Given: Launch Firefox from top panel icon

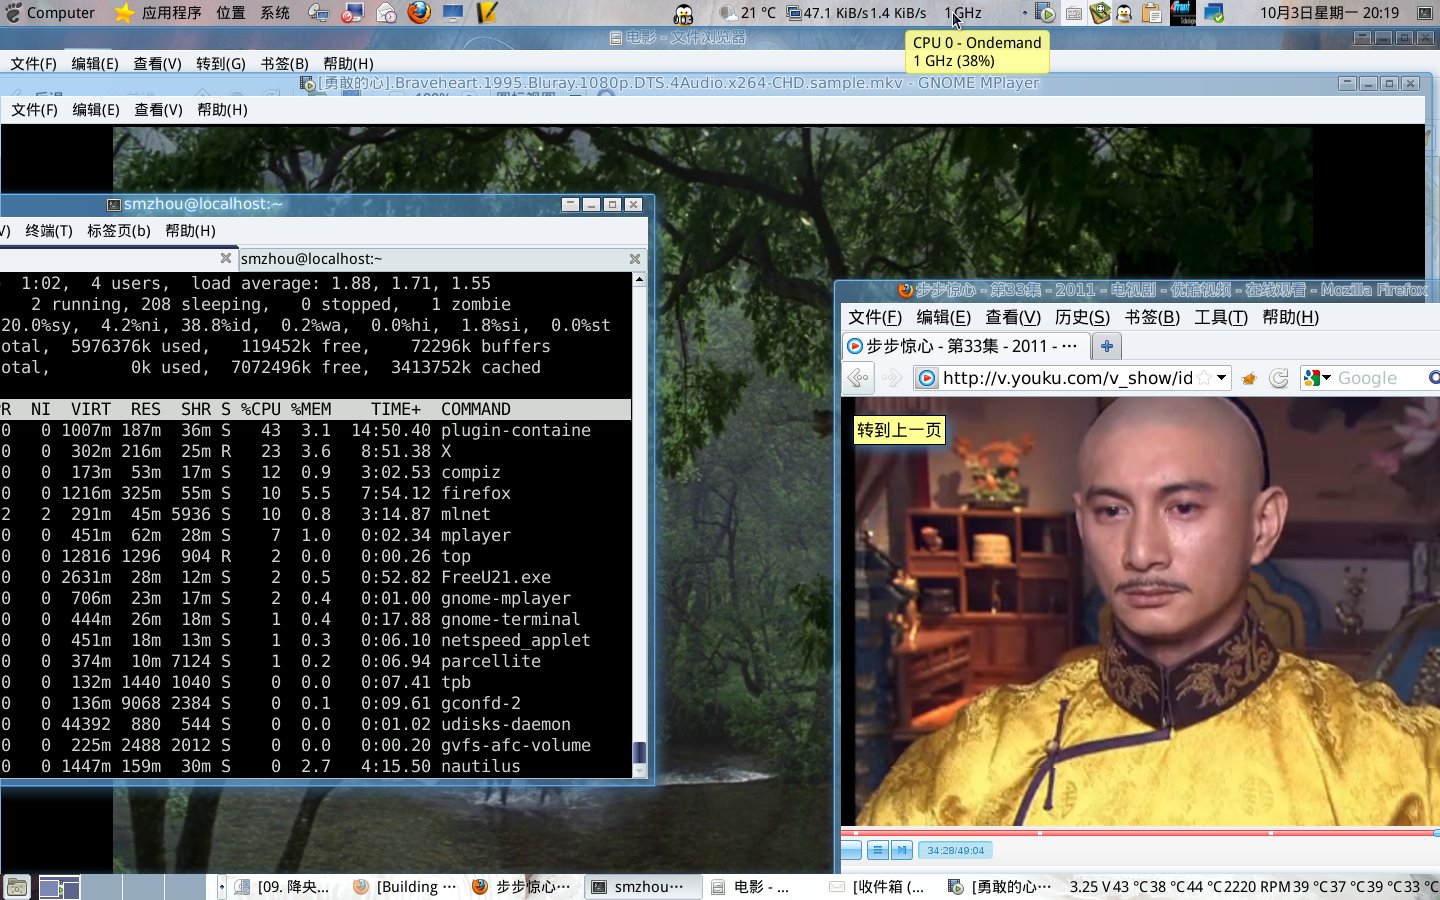Looking at the screenshot, I should click(x=419, y=13).
